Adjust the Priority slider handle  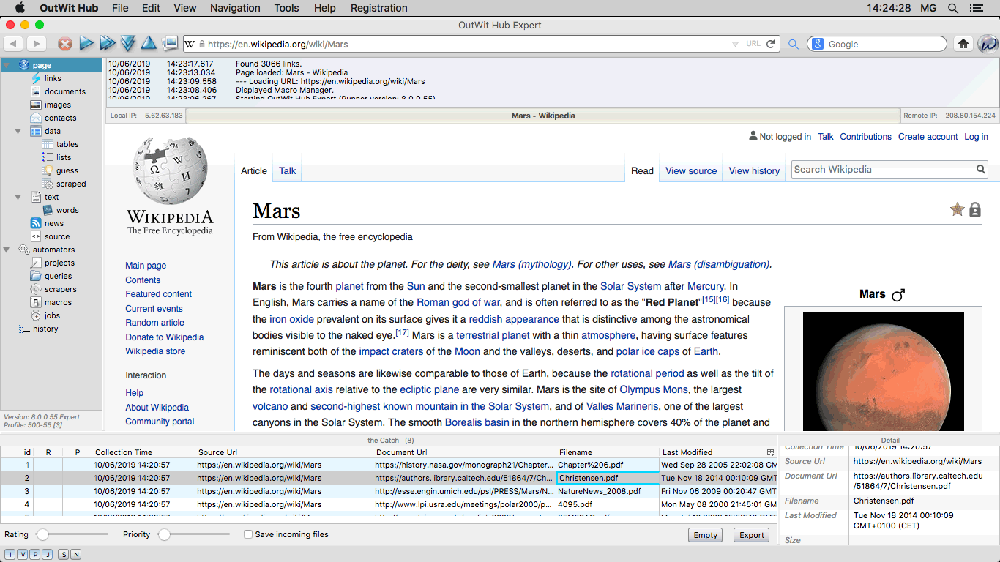165,535
